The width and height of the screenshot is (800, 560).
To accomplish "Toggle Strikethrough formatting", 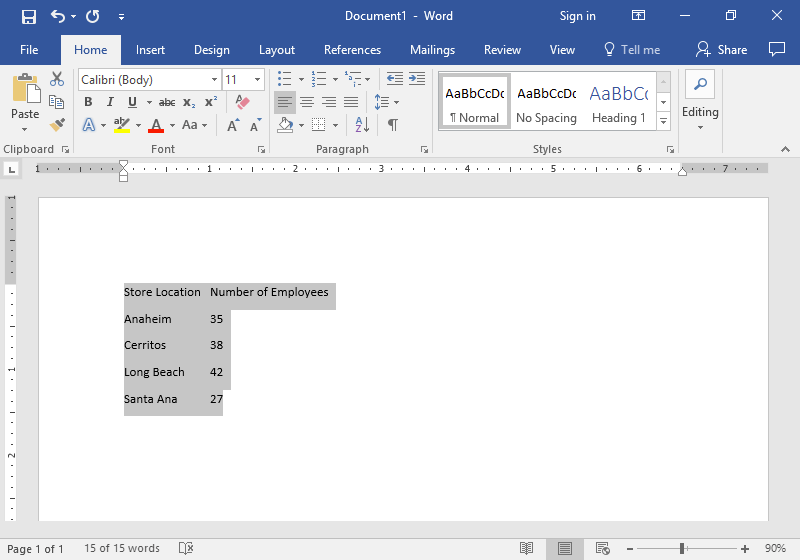I will [x=166, y=102].
